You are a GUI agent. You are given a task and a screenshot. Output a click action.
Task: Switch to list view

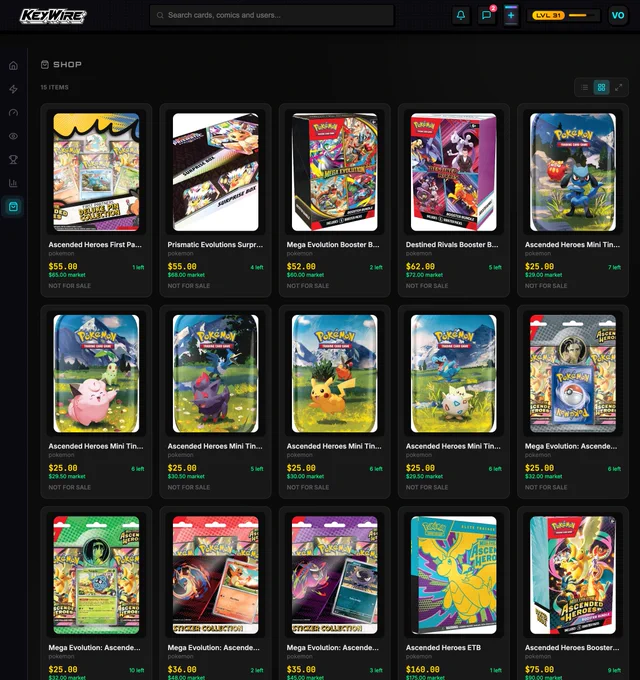[x=584, y=88]
